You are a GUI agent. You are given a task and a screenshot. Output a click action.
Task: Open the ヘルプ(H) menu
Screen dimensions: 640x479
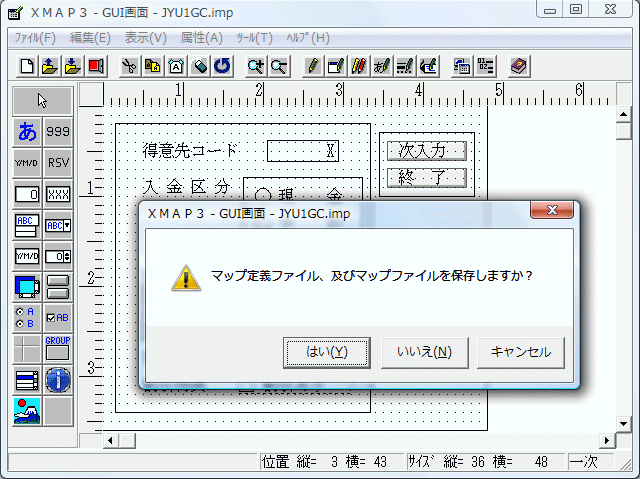click(308, 38)
